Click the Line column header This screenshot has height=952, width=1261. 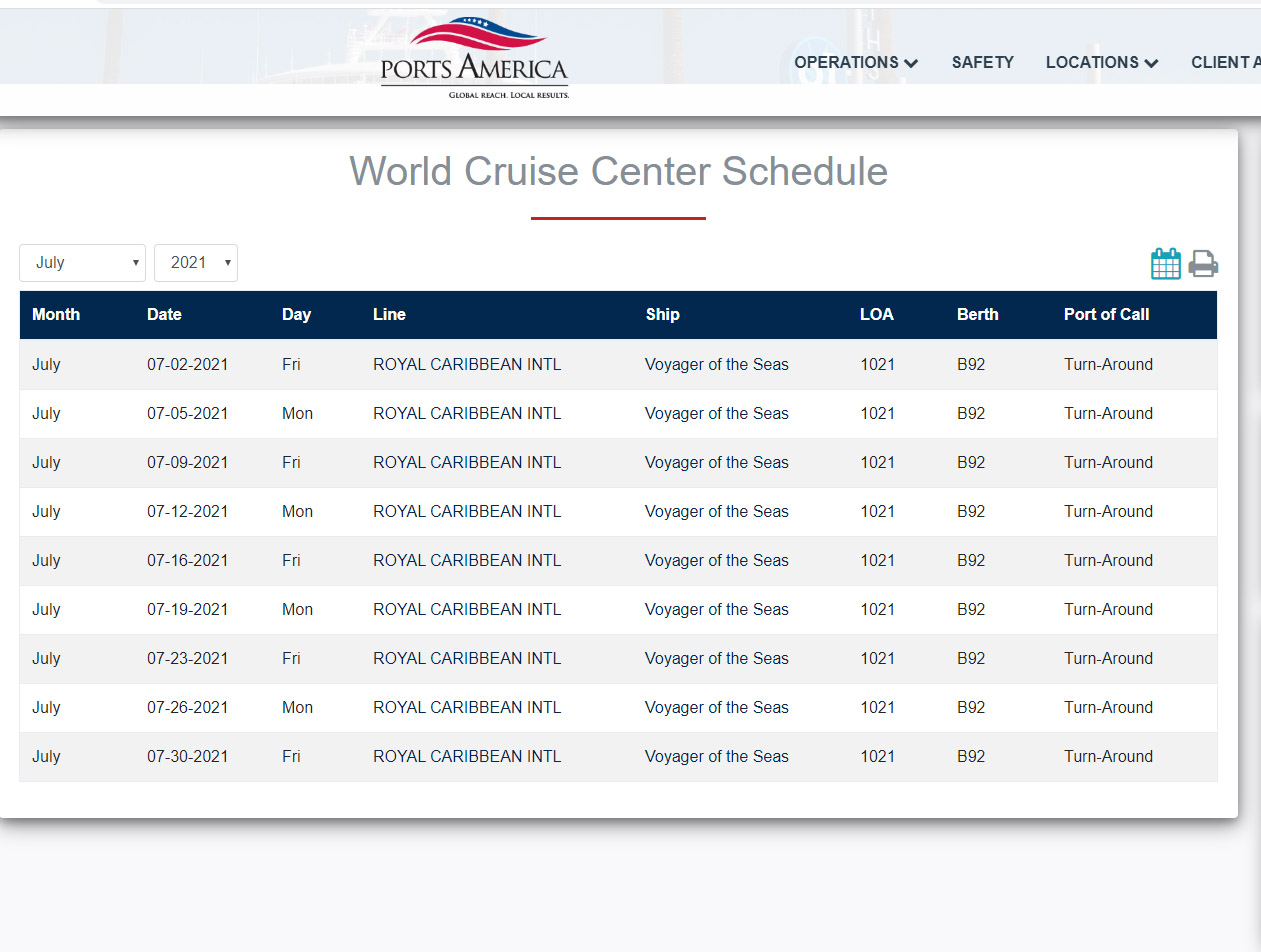click(x=389, y=314)
